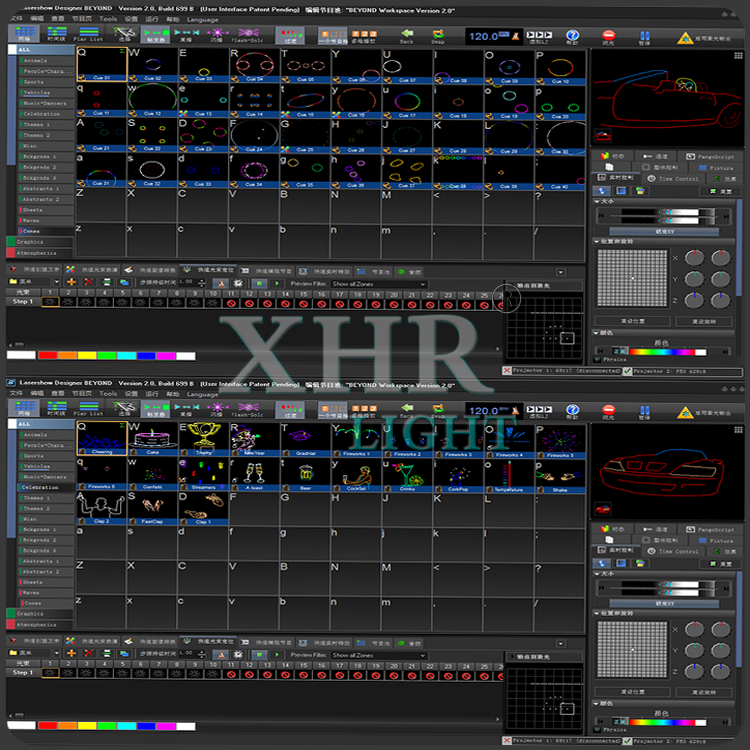Click the Swap icon in top window toolbar
Screen dimensions: 750x750
point(438,34)
